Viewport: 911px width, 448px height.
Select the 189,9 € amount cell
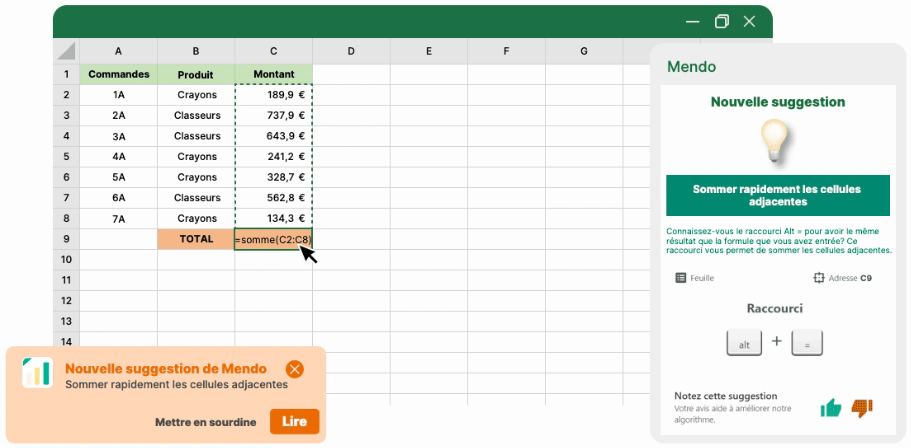(x=274, y=95)
